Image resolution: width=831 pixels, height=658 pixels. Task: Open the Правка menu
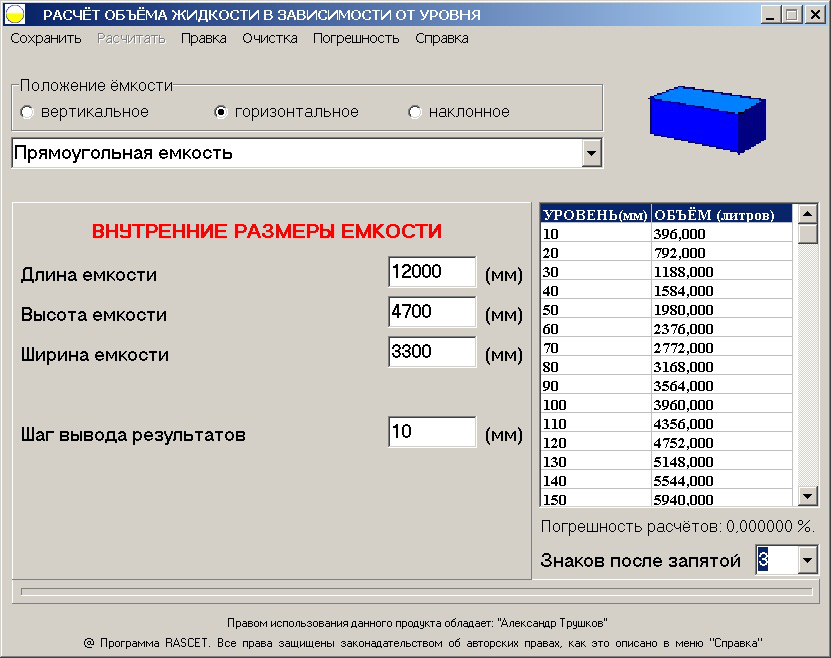point(203,37)
